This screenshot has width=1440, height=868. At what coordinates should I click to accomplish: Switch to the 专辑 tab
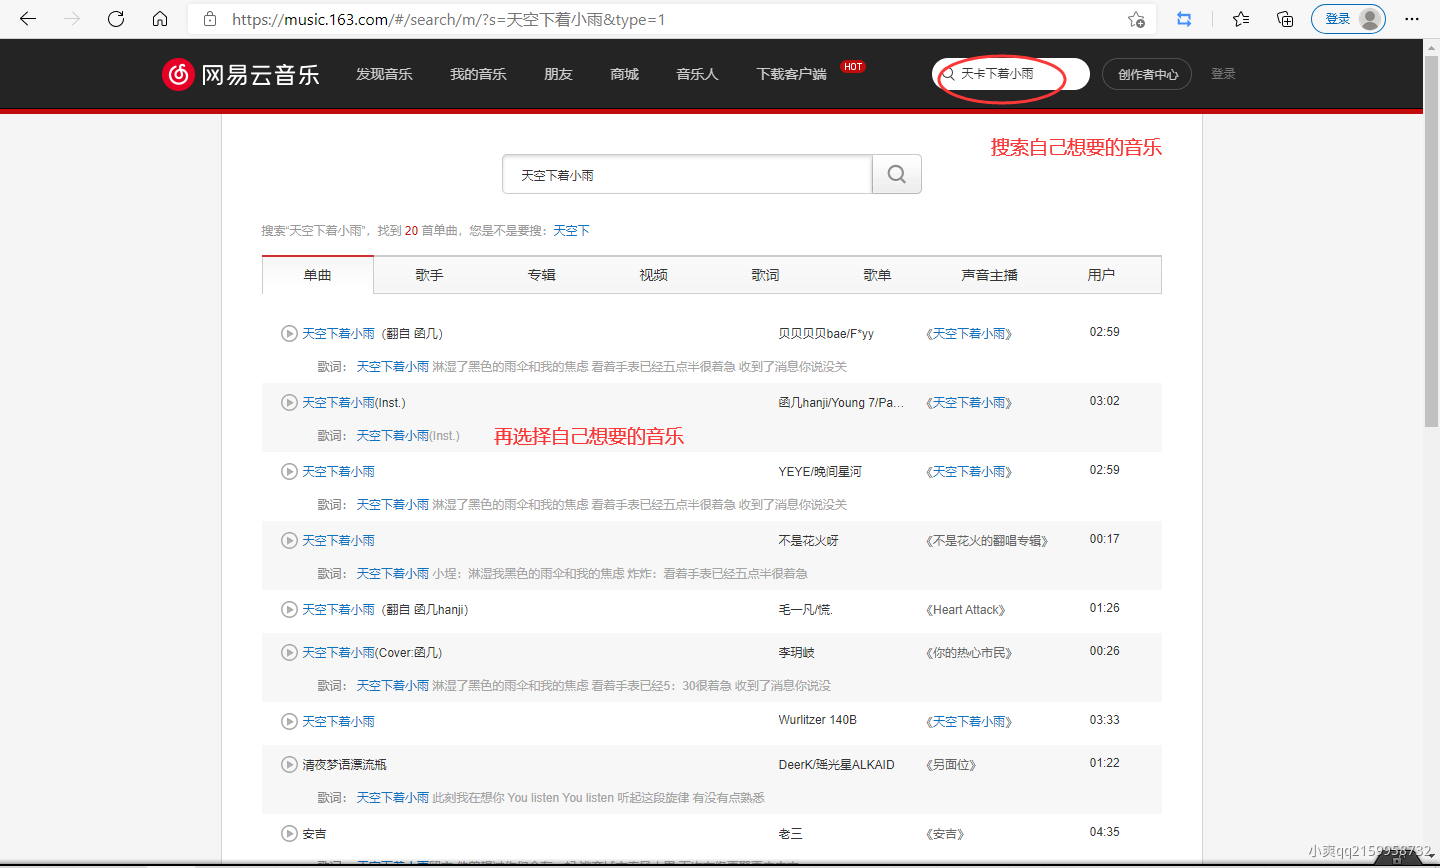pos(542,275)
